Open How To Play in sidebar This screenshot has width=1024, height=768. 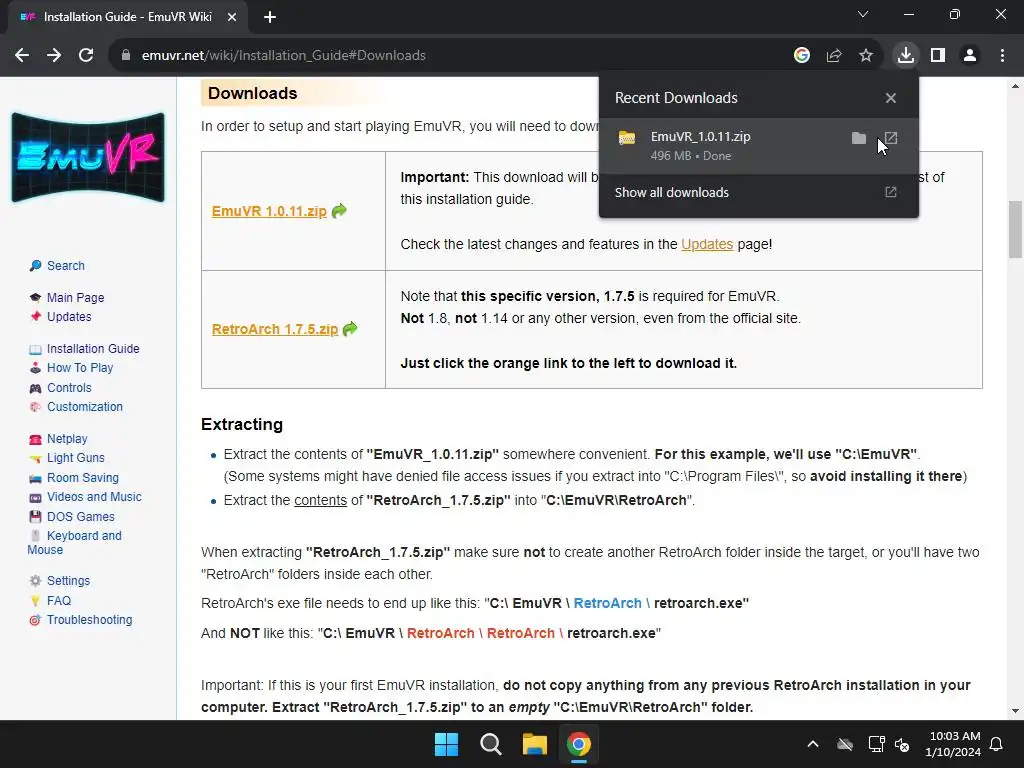click(x=80, y=368)
